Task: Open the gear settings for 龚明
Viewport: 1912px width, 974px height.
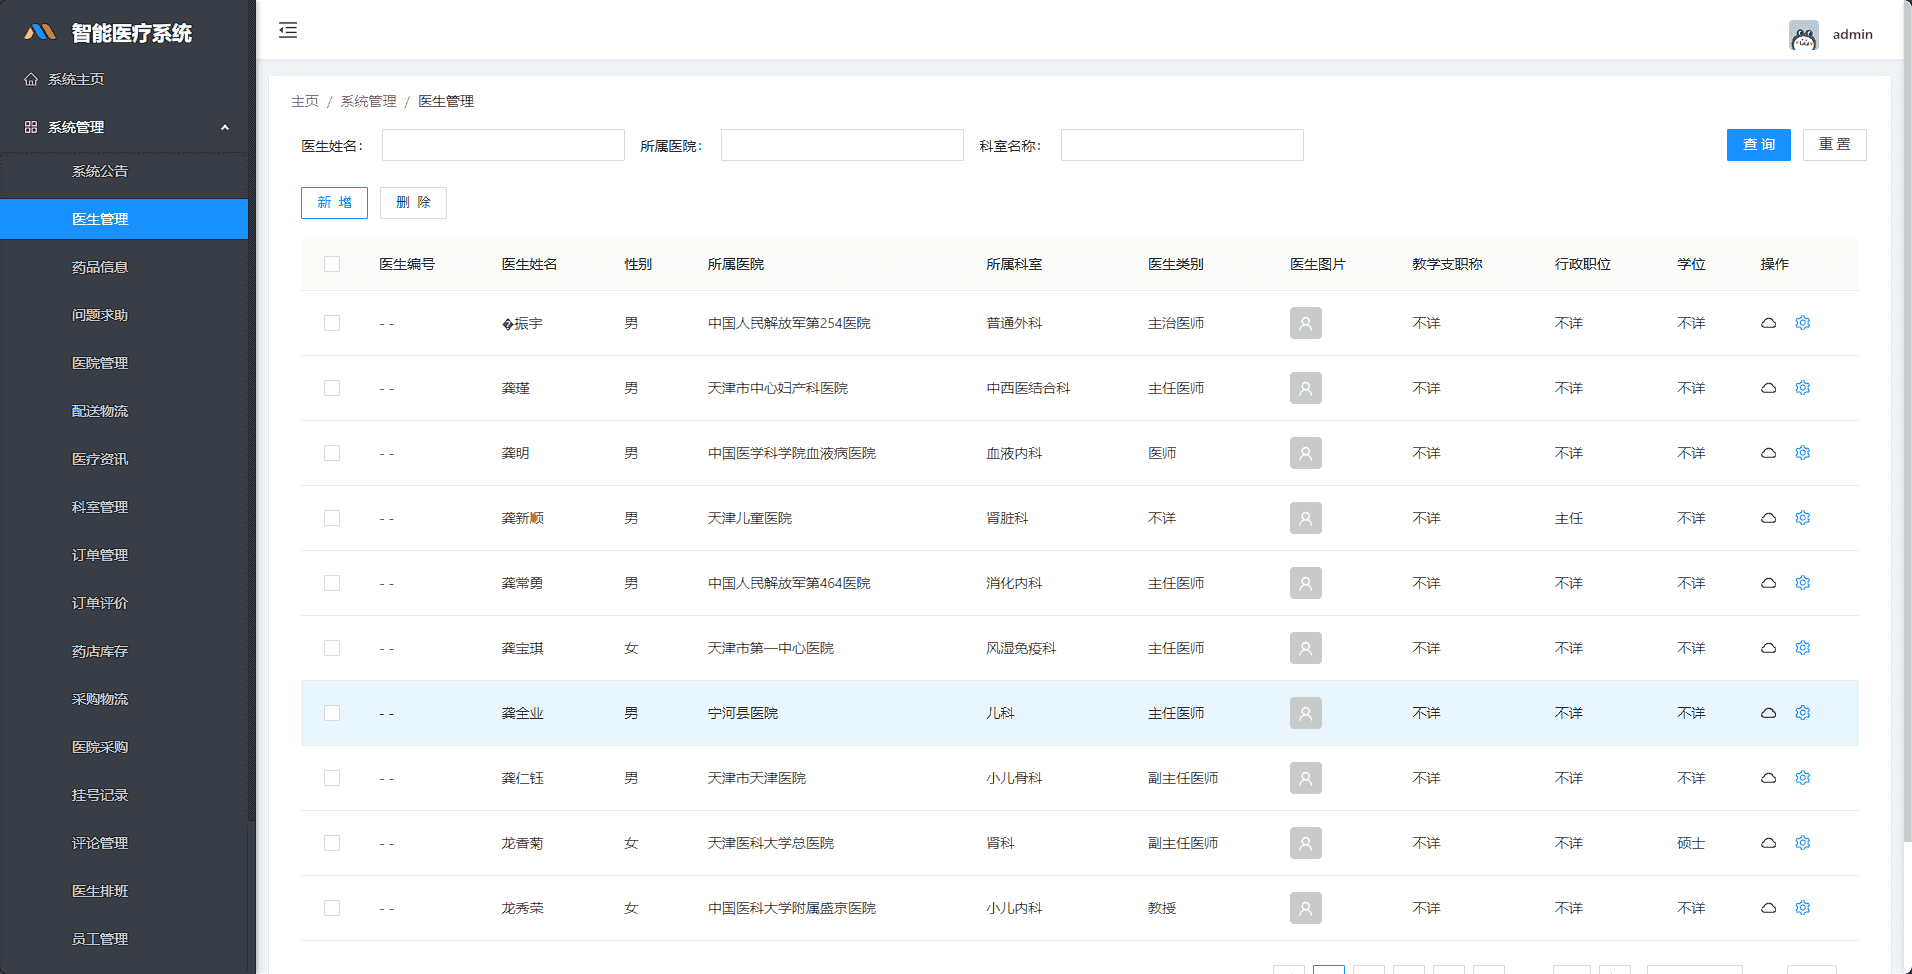Action: pos(1803,453)
